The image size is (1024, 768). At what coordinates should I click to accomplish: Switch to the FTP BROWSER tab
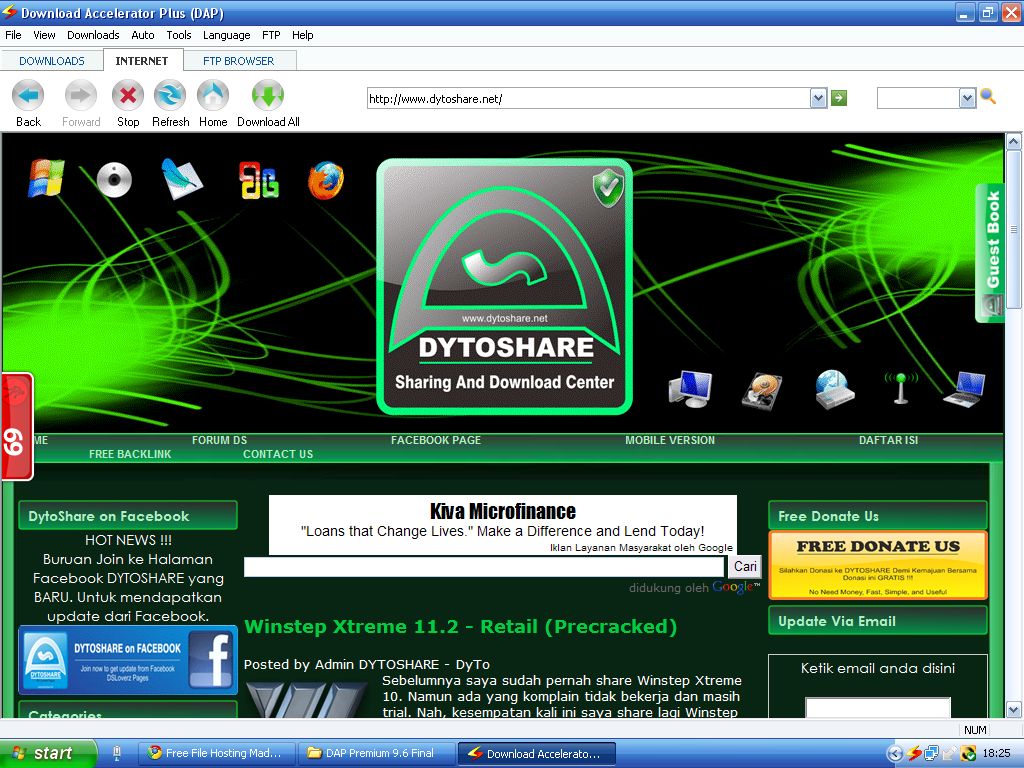pos(238,61)
